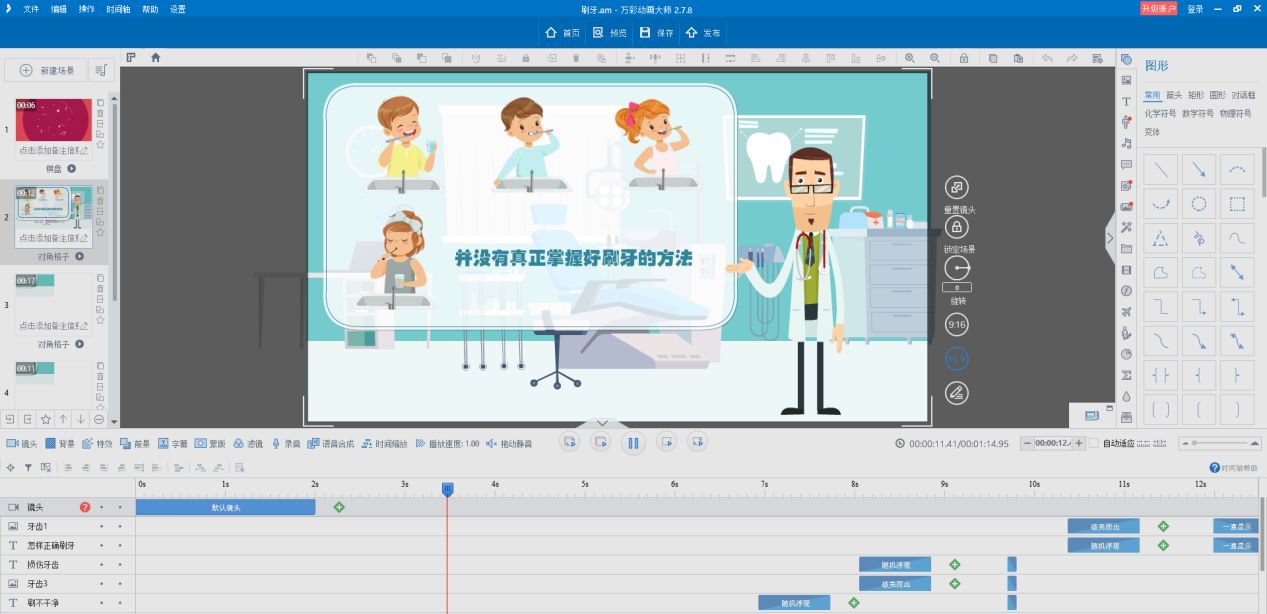The height and width of the screenshot is (614, 1267).
Task: Select the text tool in right sidebar
Action: 1126,101
